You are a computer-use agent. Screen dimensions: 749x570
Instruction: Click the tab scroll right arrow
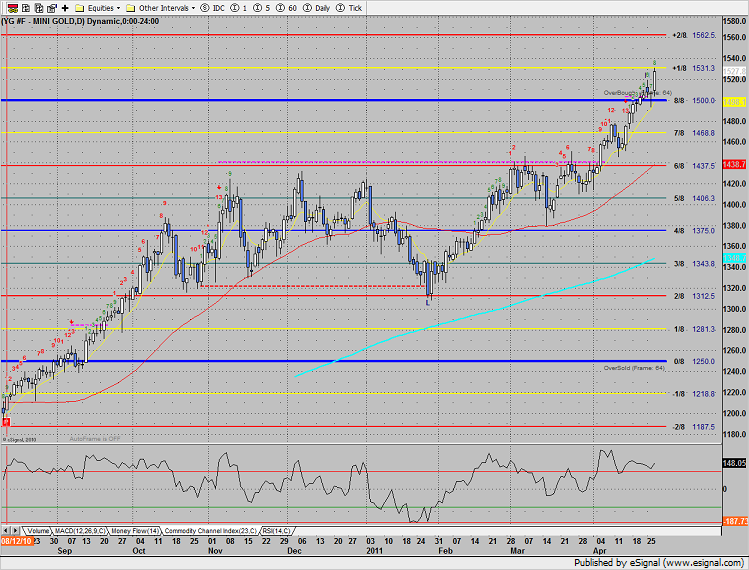pos(15,530)
